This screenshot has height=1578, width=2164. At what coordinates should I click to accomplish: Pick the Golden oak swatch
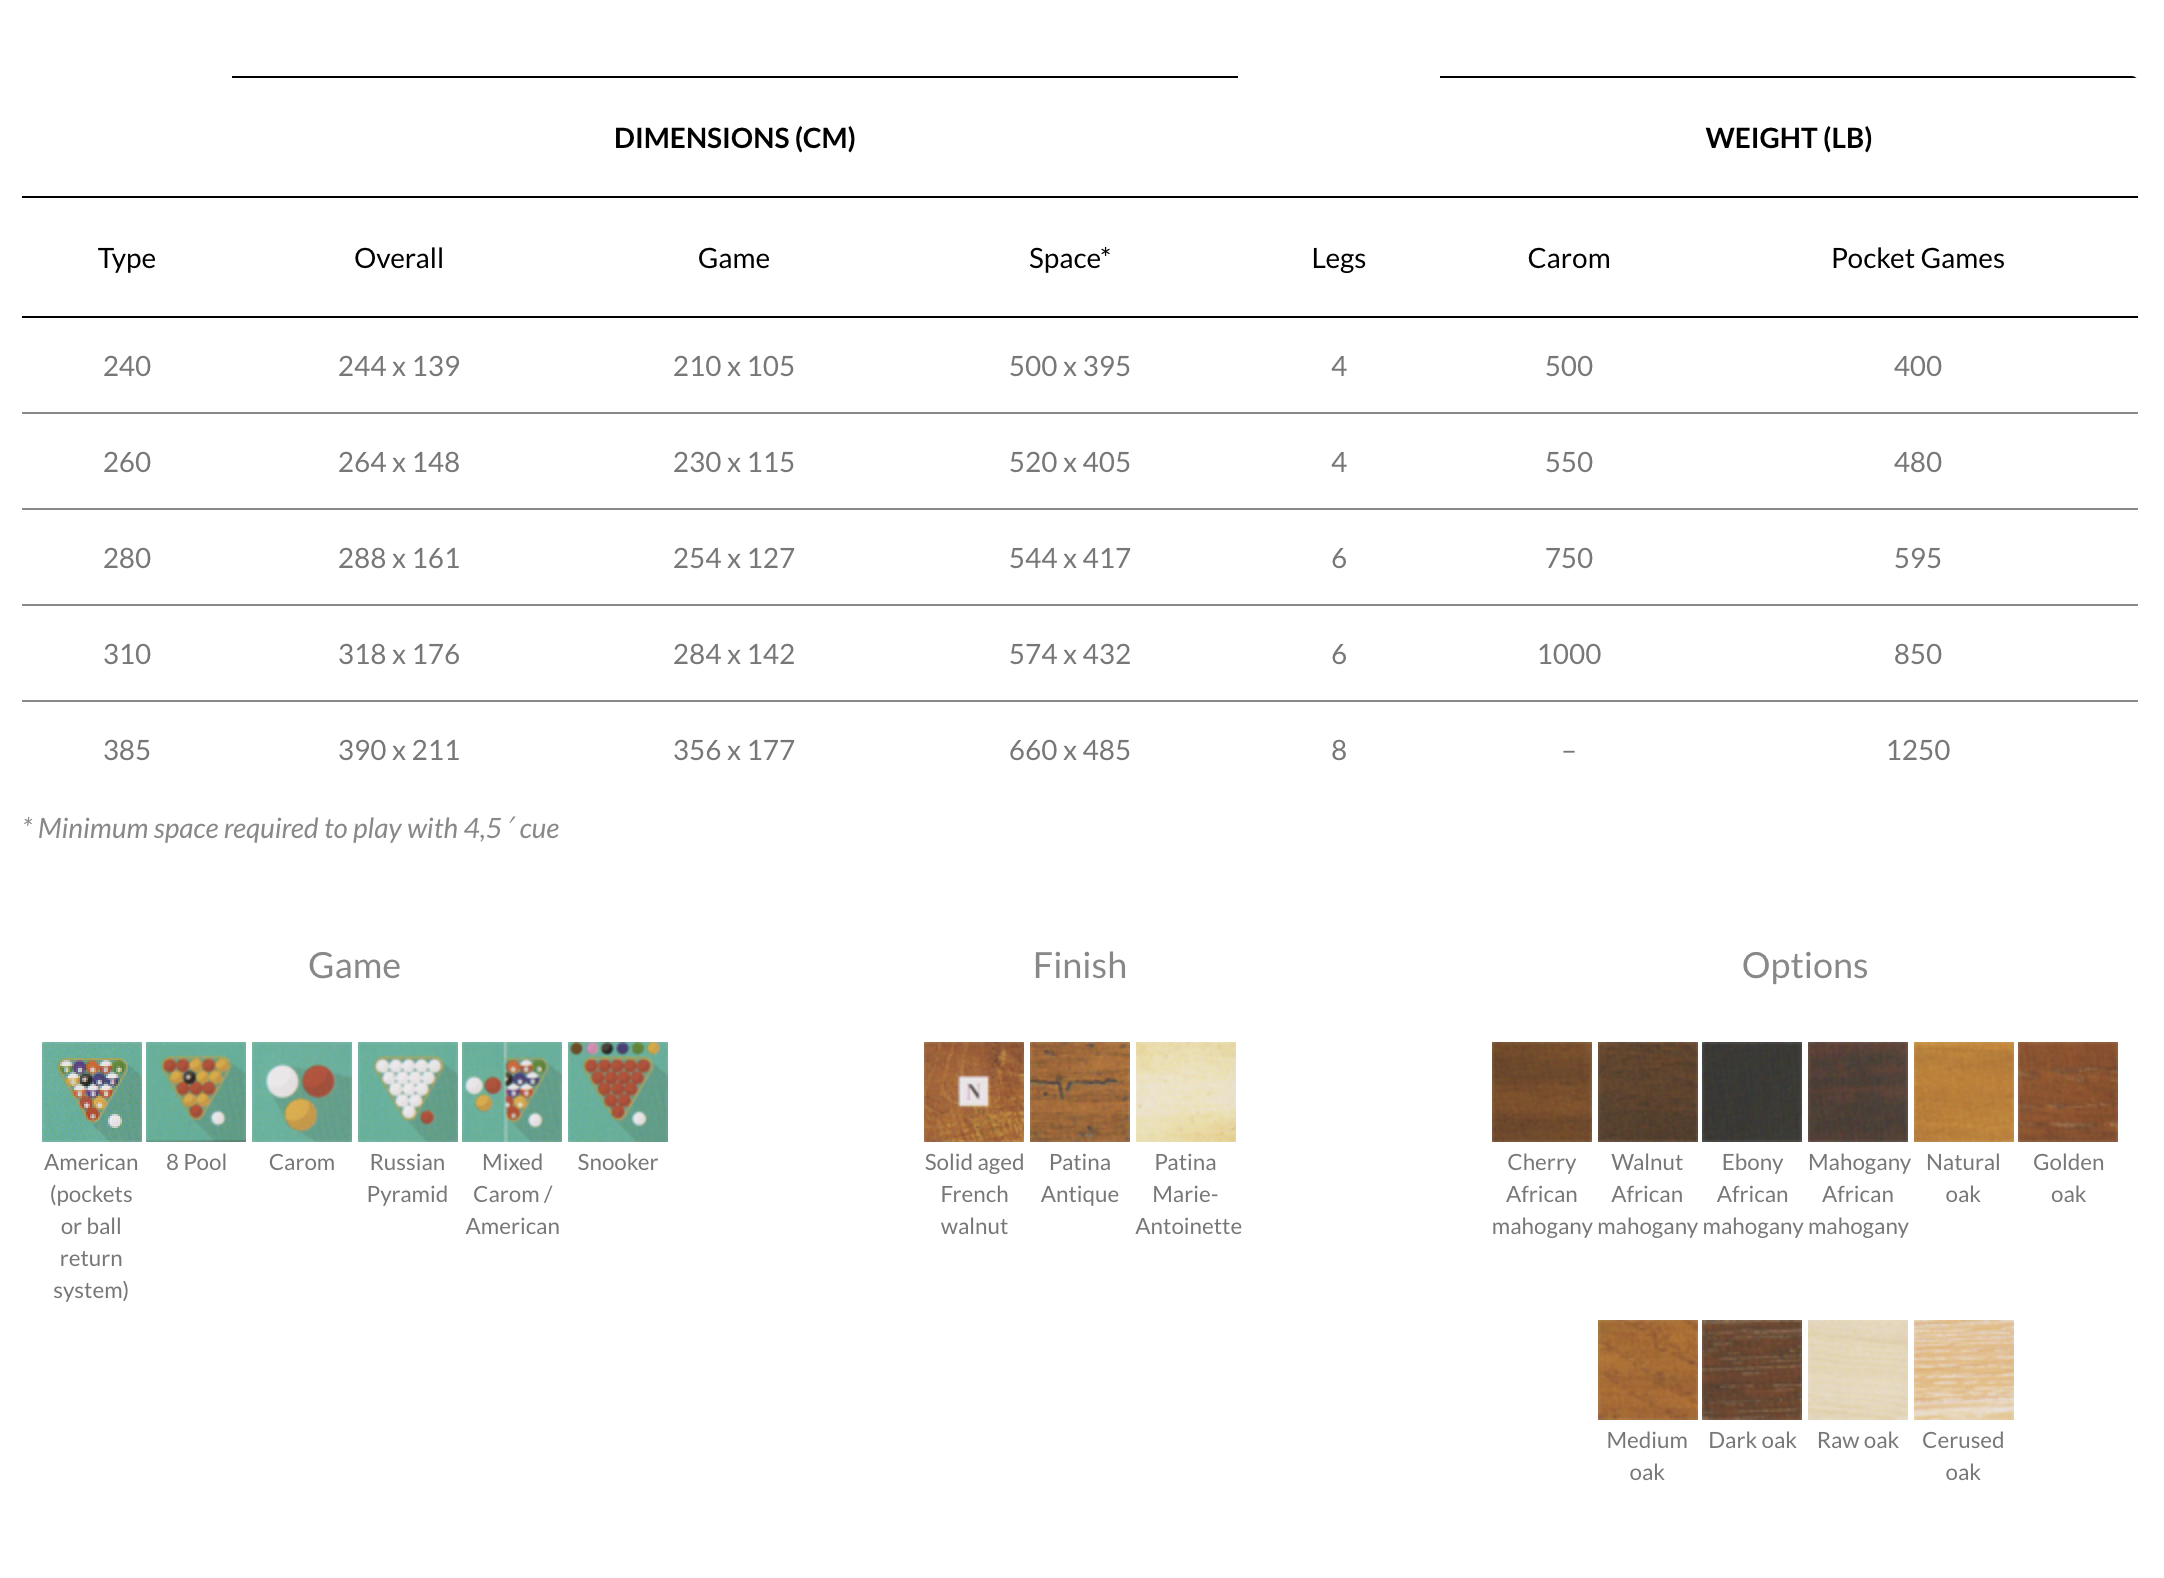tap(2068, 1091)
